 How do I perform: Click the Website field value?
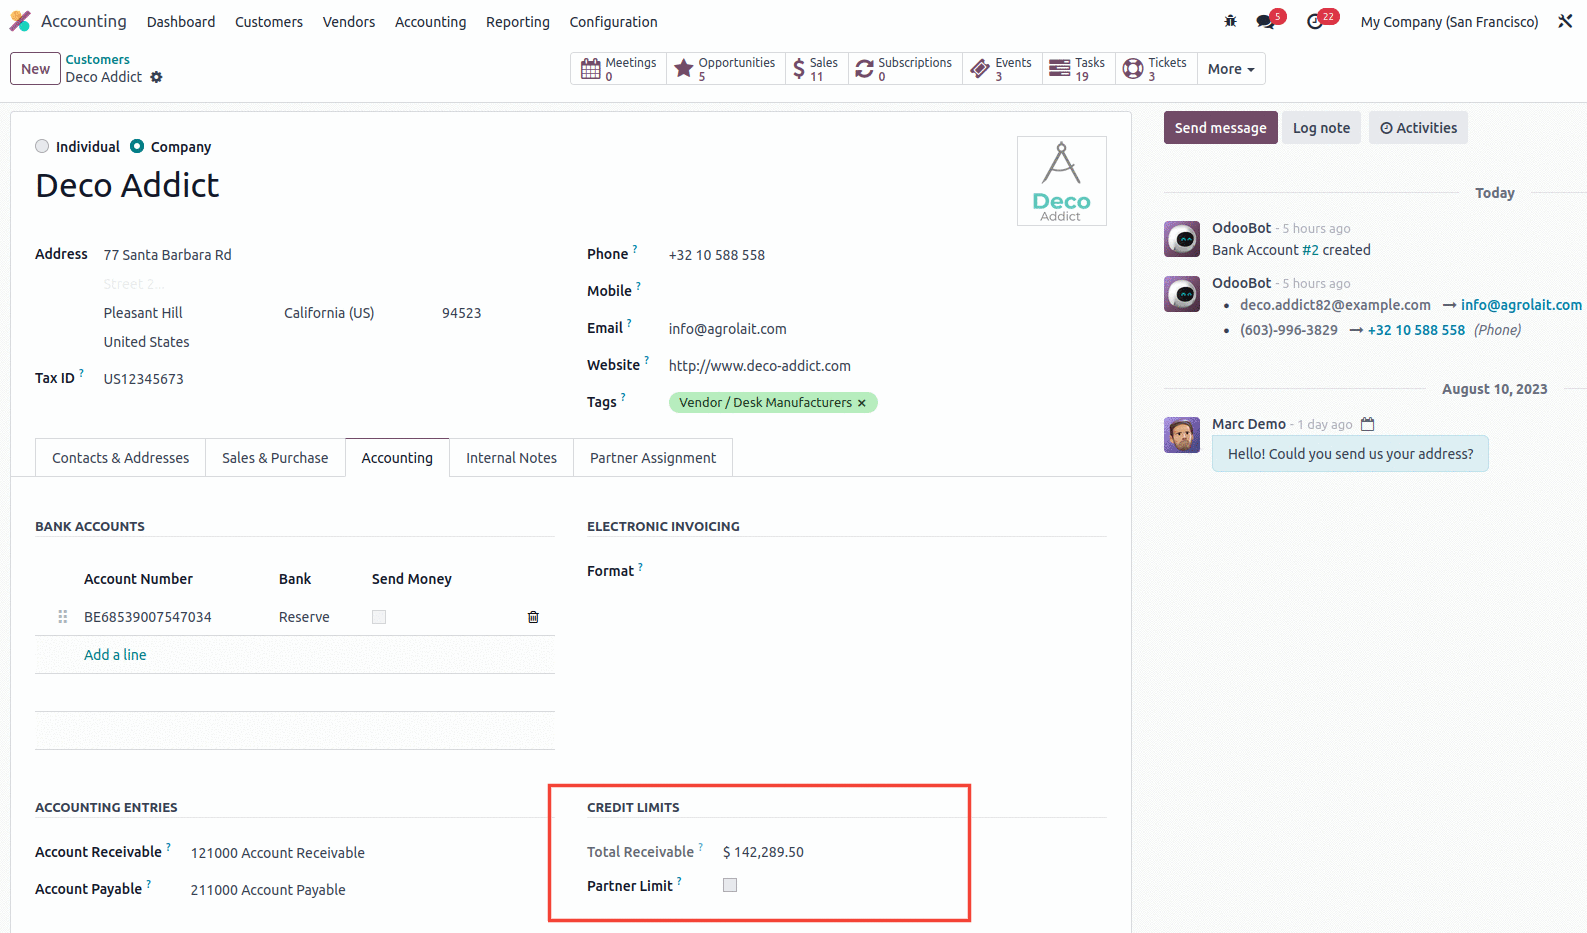pos(760,366)
